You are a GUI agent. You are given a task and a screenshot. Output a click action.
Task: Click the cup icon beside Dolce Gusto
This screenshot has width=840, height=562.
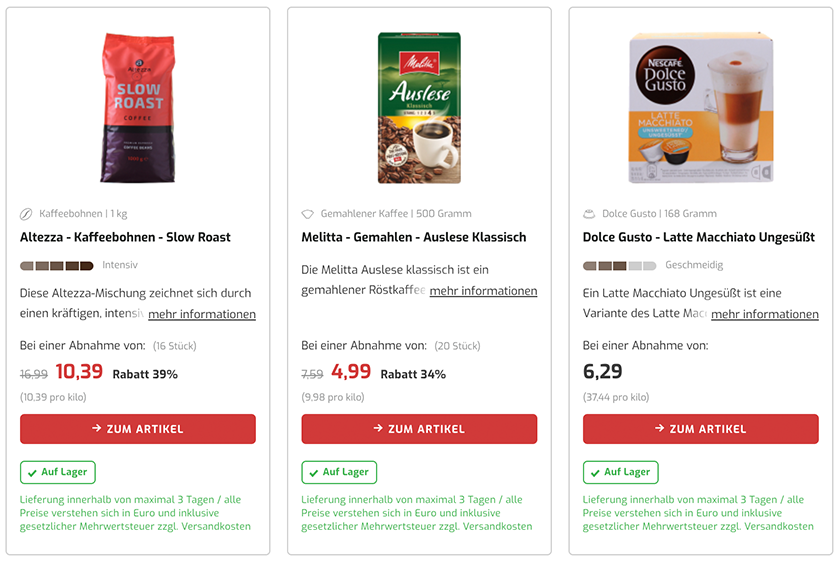tap(589, 214)
